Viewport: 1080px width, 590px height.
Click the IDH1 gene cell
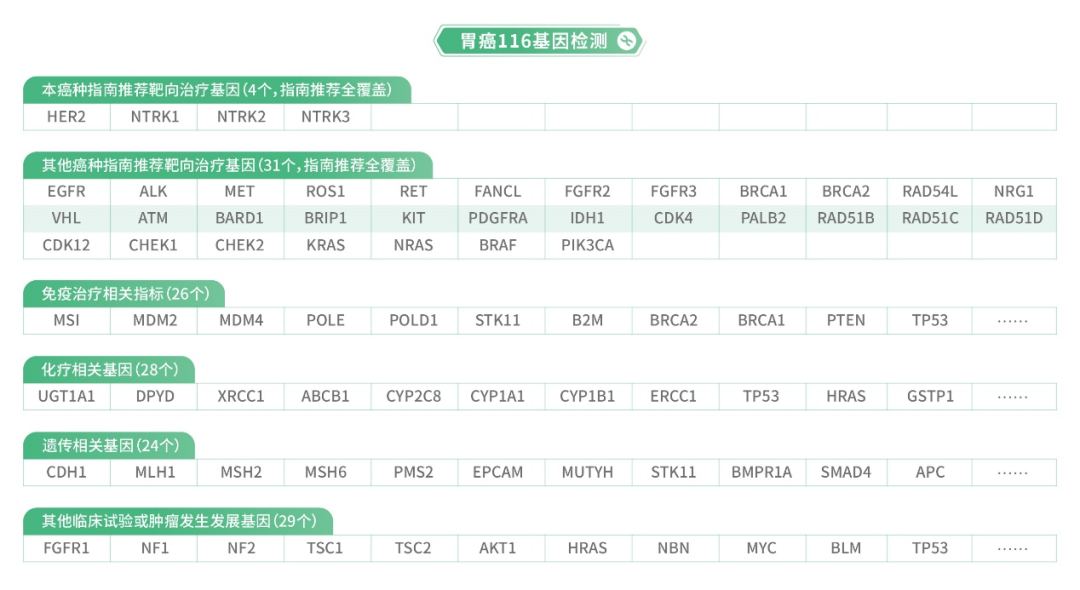(x=588, y=218)
